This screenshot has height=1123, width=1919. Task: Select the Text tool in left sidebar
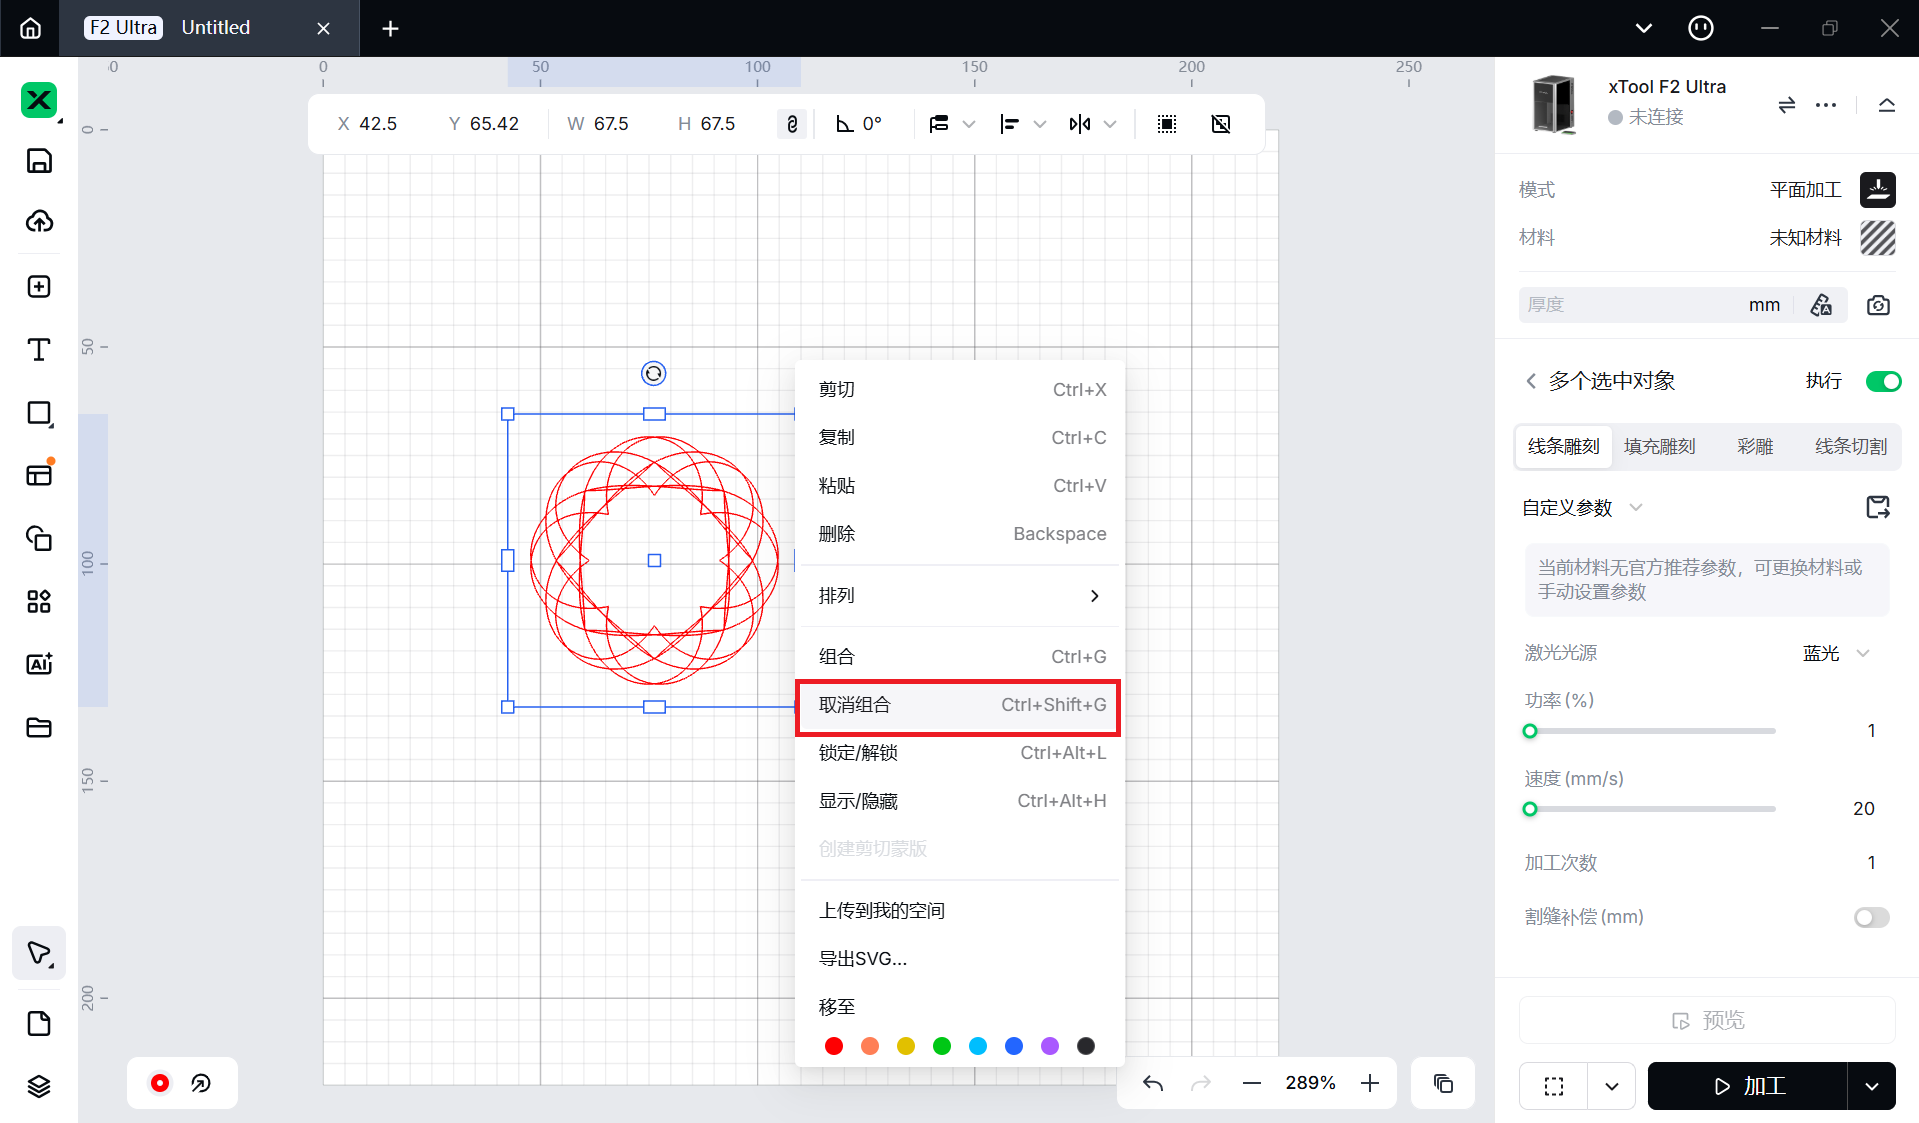click(x=39, y=350)
